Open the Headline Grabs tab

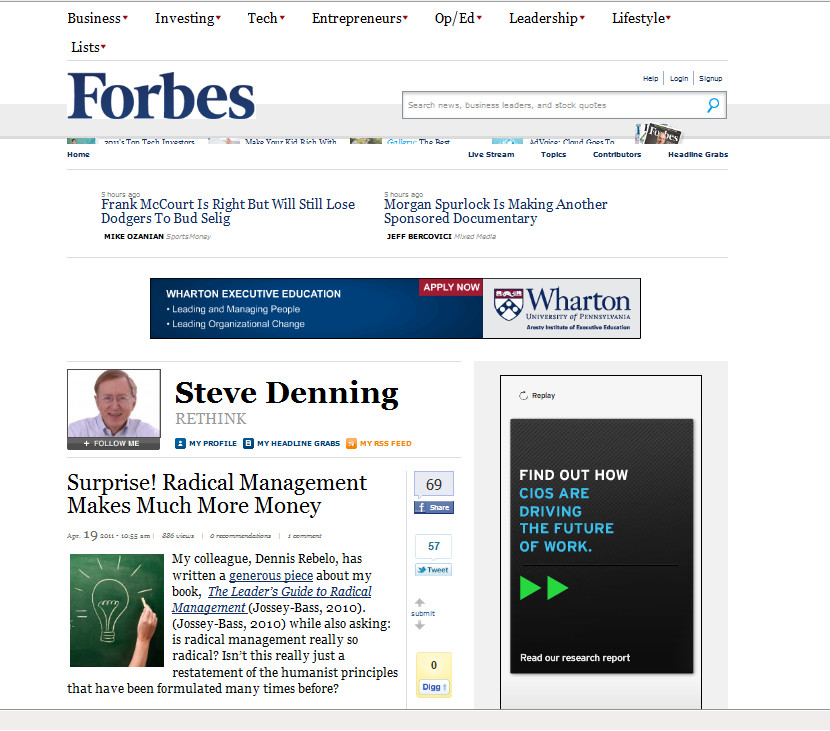point(698,155)
